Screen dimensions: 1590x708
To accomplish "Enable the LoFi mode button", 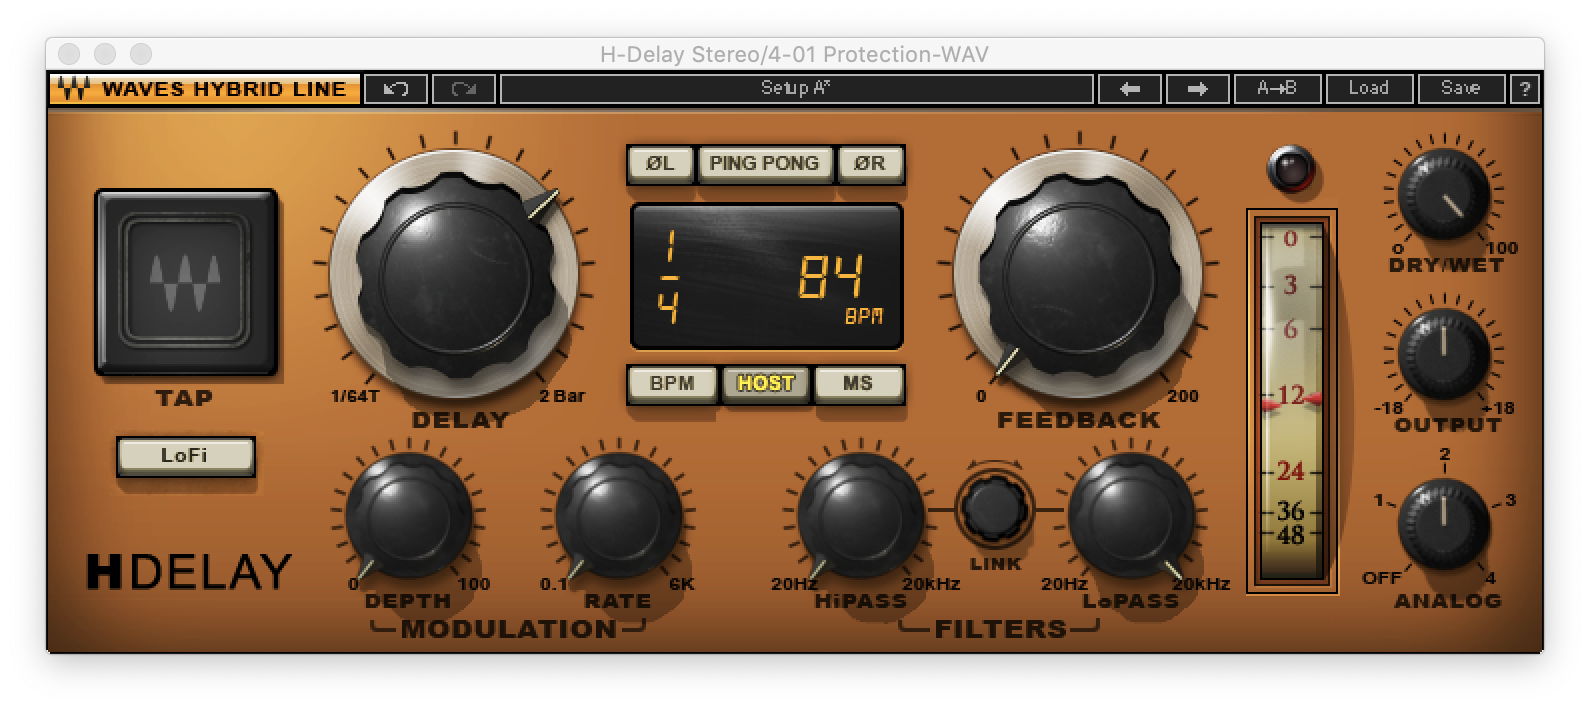I will [x=185, y=456].
